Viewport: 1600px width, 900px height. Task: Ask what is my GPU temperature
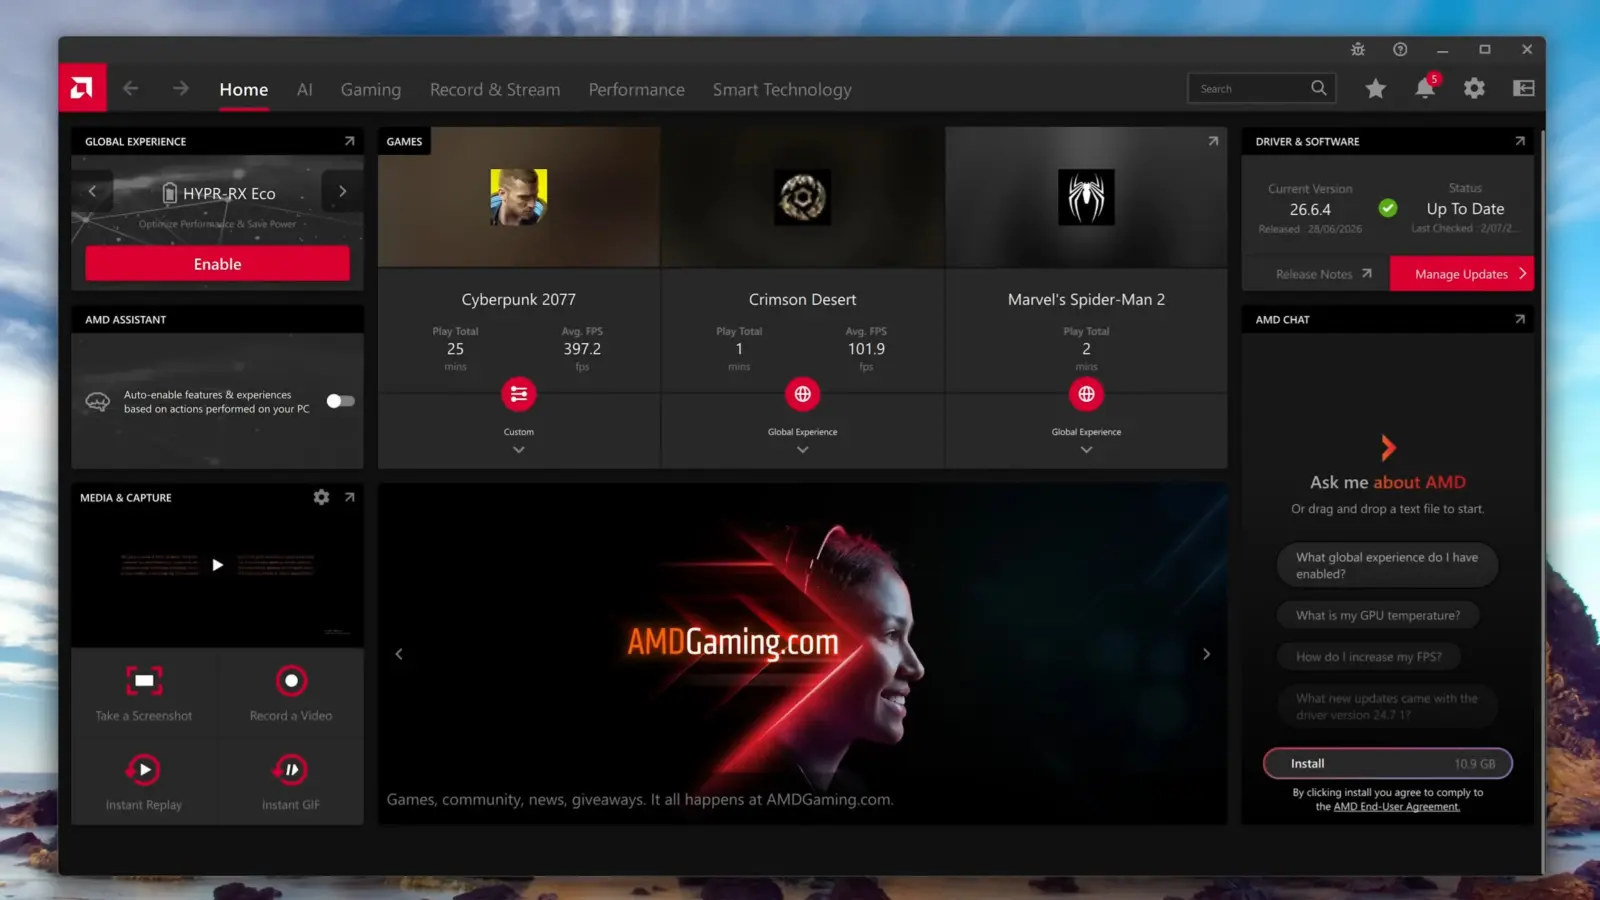pos(1378,615)
